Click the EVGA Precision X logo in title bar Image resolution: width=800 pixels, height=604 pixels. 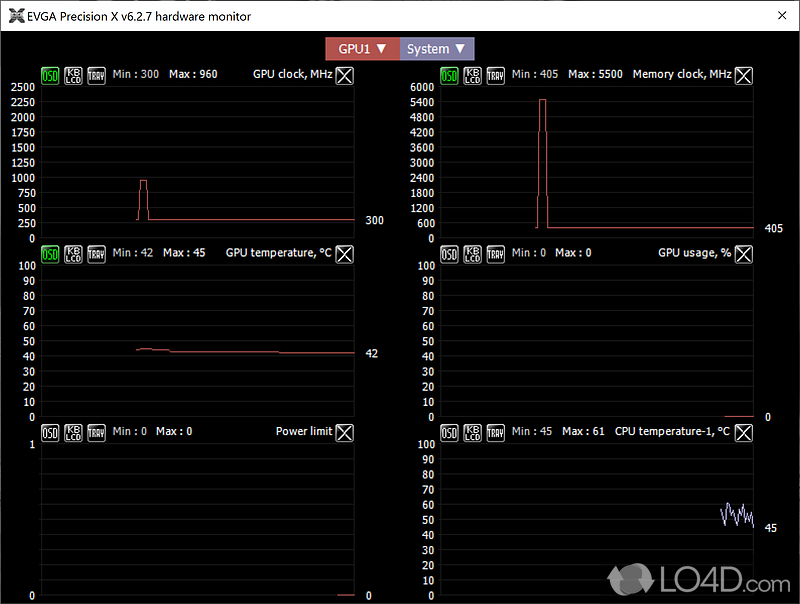17,16
